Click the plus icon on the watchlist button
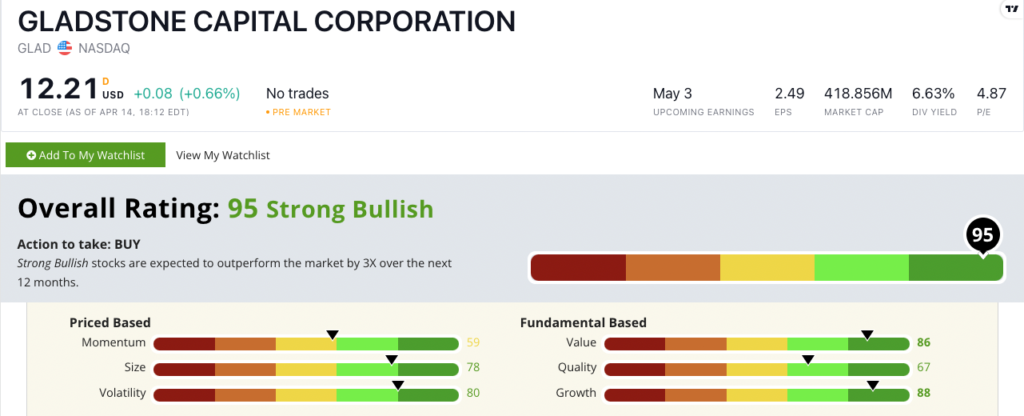 pyautogui.click(x=32, y=155)
